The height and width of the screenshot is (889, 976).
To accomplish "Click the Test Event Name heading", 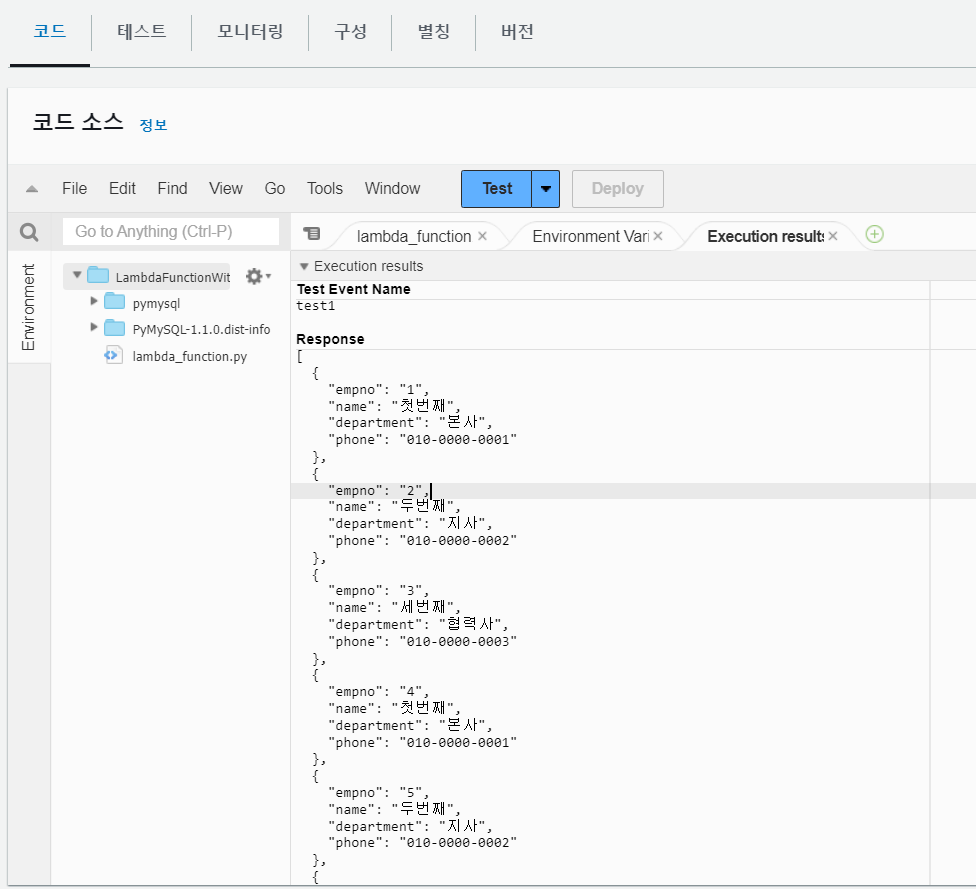I will click(354, 289).
